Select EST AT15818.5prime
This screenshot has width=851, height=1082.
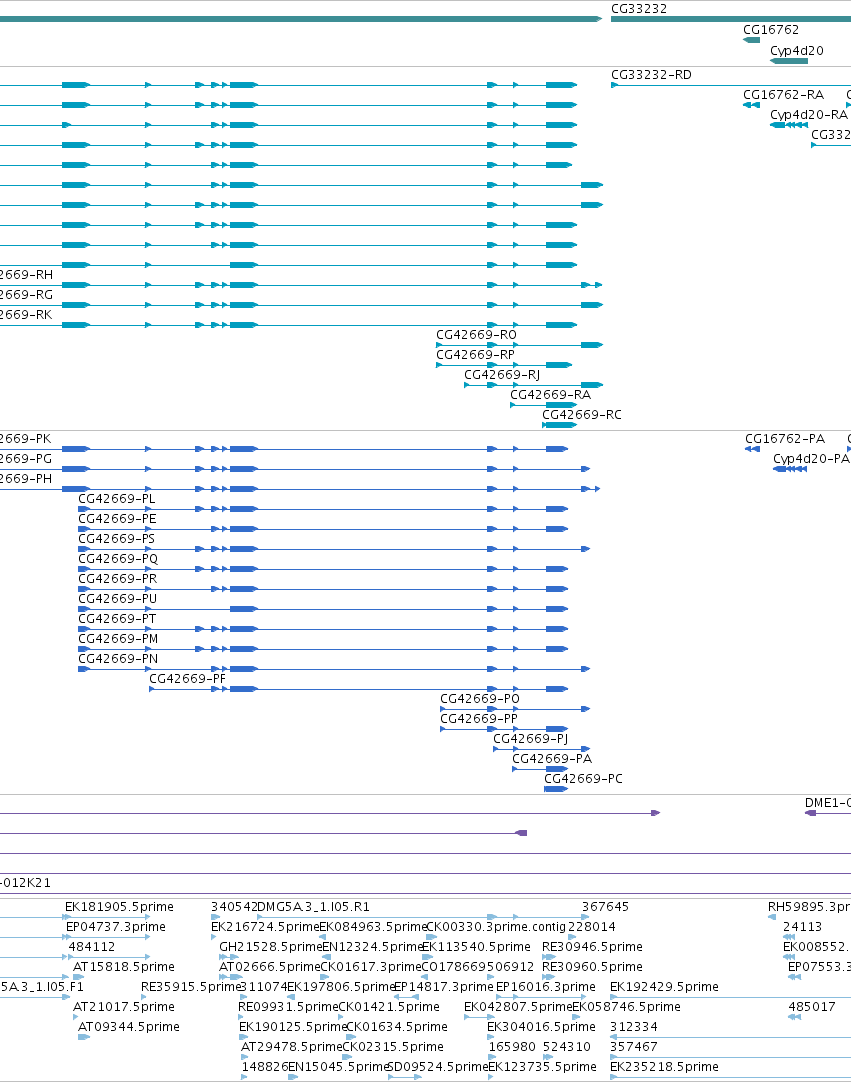coord(124,967)
